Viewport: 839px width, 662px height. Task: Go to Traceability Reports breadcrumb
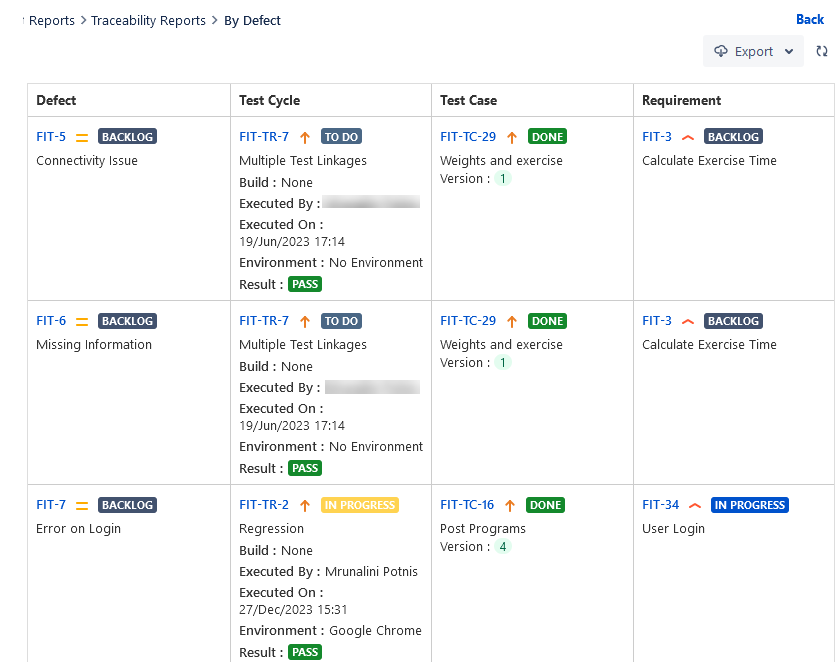(148, 20)
